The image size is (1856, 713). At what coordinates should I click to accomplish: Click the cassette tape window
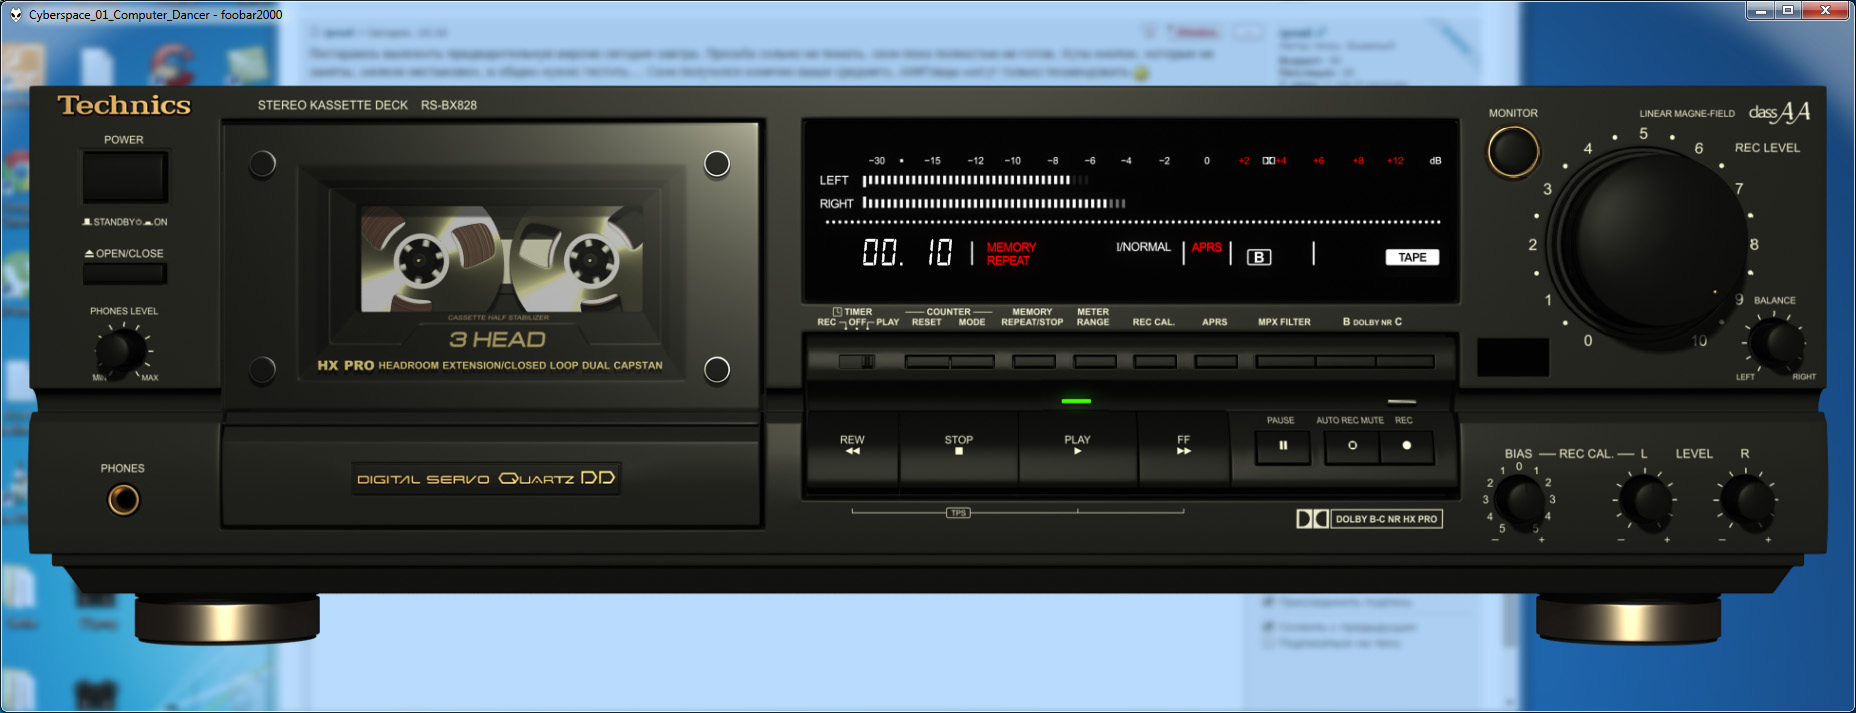(x=502, y=259)
